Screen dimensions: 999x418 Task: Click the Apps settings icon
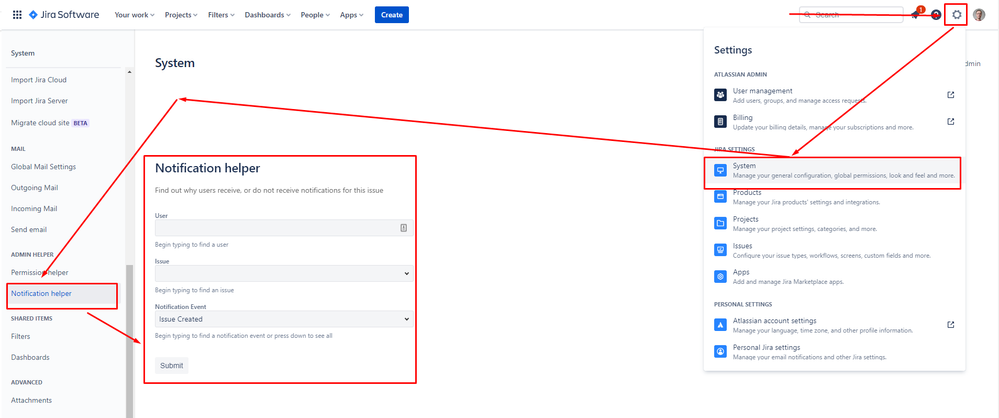721,277
